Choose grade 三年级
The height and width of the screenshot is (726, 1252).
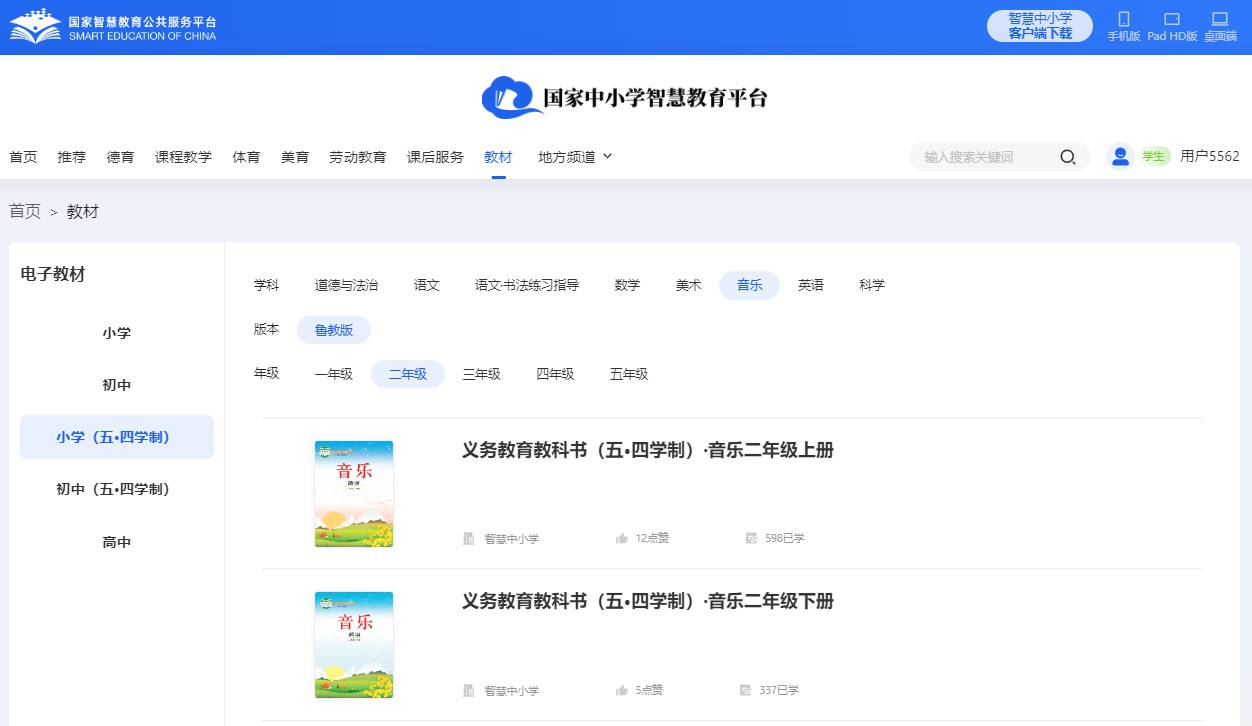[481, 374]
